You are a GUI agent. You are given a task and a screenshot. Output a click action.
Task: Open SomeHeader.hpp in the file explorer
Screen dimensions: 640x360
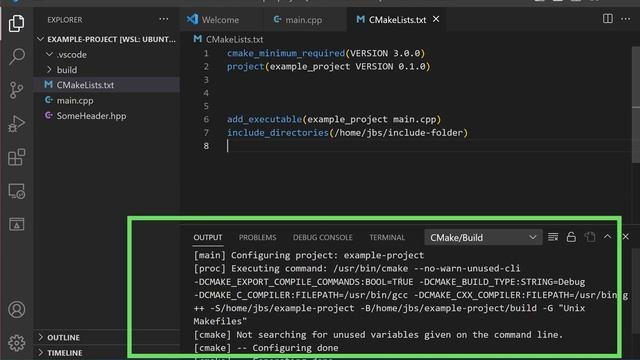click(107, 116)
